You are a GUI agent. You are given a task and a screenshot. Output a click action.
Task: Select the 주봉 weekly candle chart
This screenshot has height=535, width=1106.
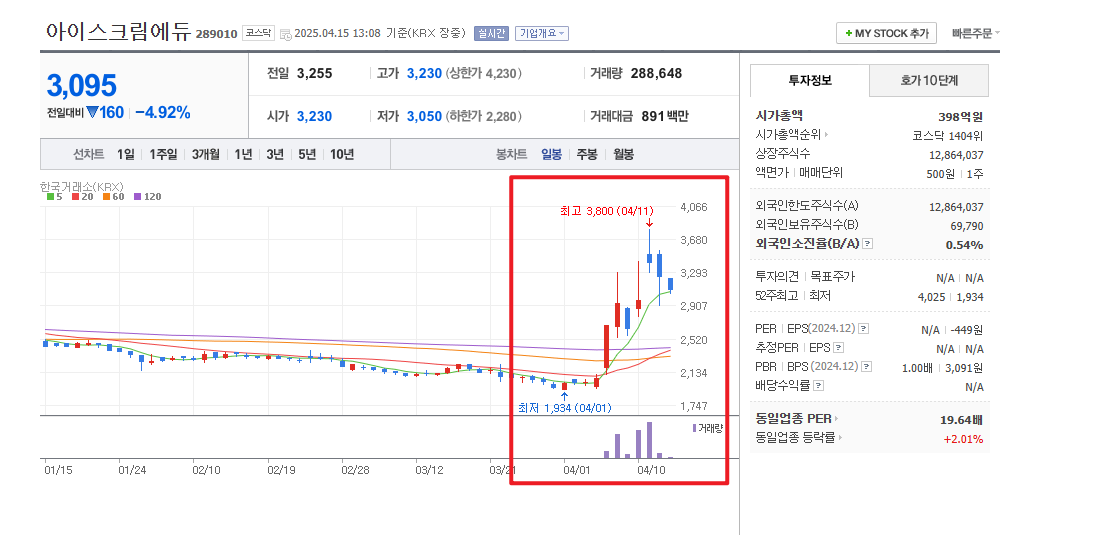(587, 154)
